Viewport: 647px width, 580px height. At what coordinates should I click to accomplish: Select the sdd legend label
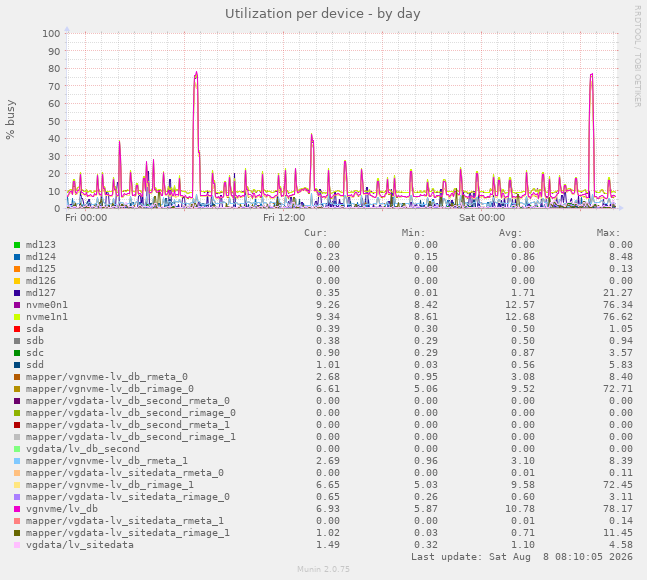click(x=35, y=365)
